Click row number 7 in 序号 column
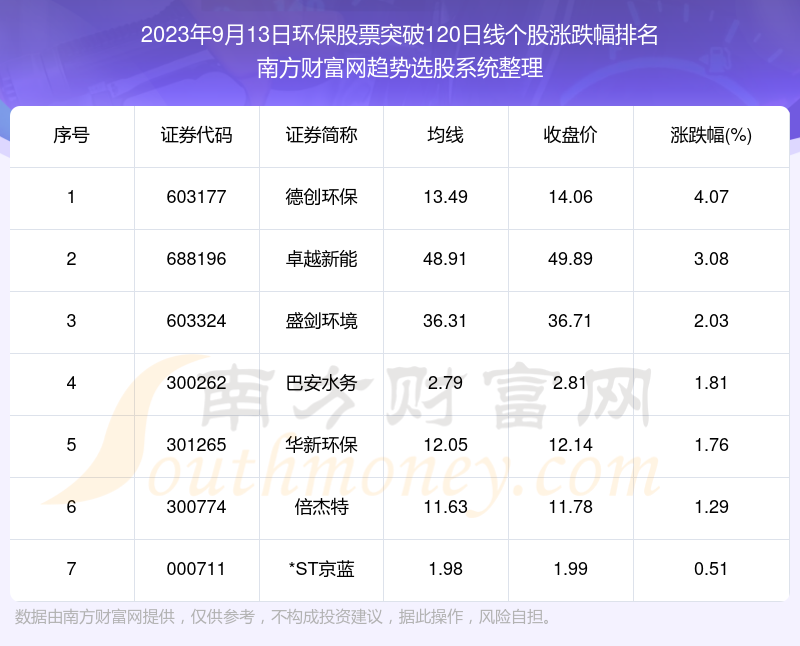The image size is (800, 646). [71, 569]
